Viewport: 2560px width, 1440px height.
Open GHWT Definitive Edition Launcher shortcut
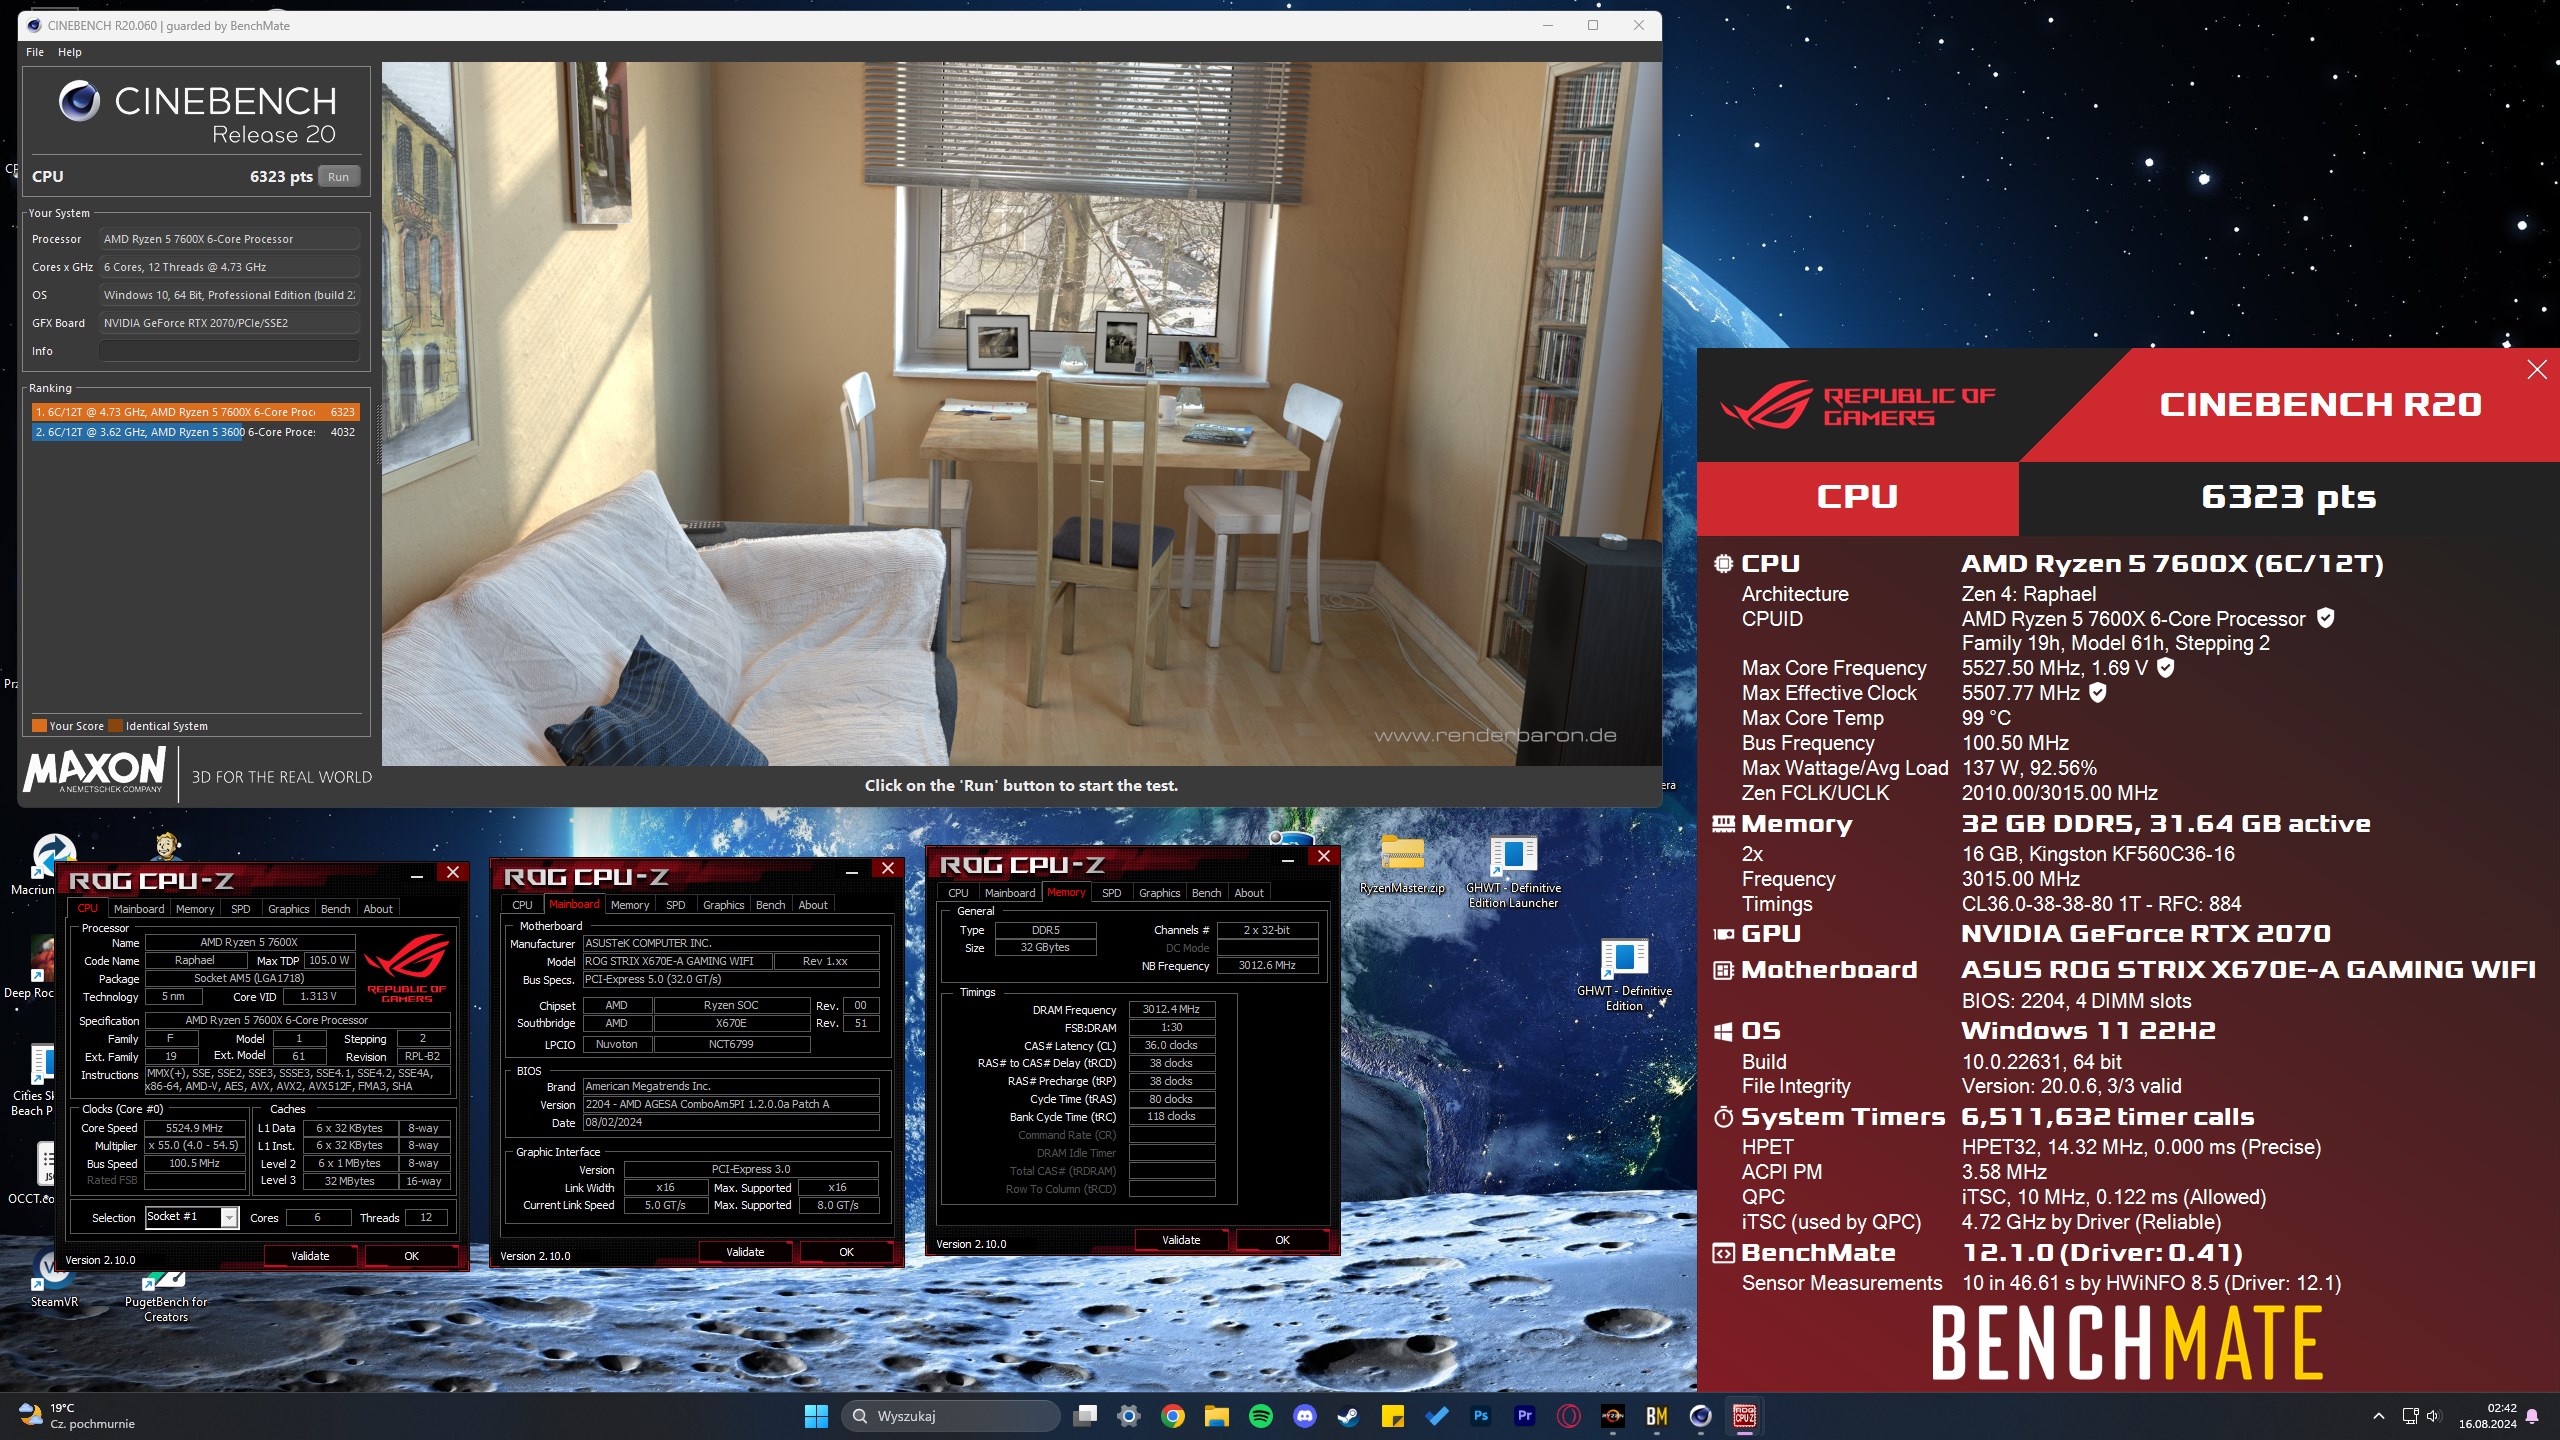(1513, 872)
